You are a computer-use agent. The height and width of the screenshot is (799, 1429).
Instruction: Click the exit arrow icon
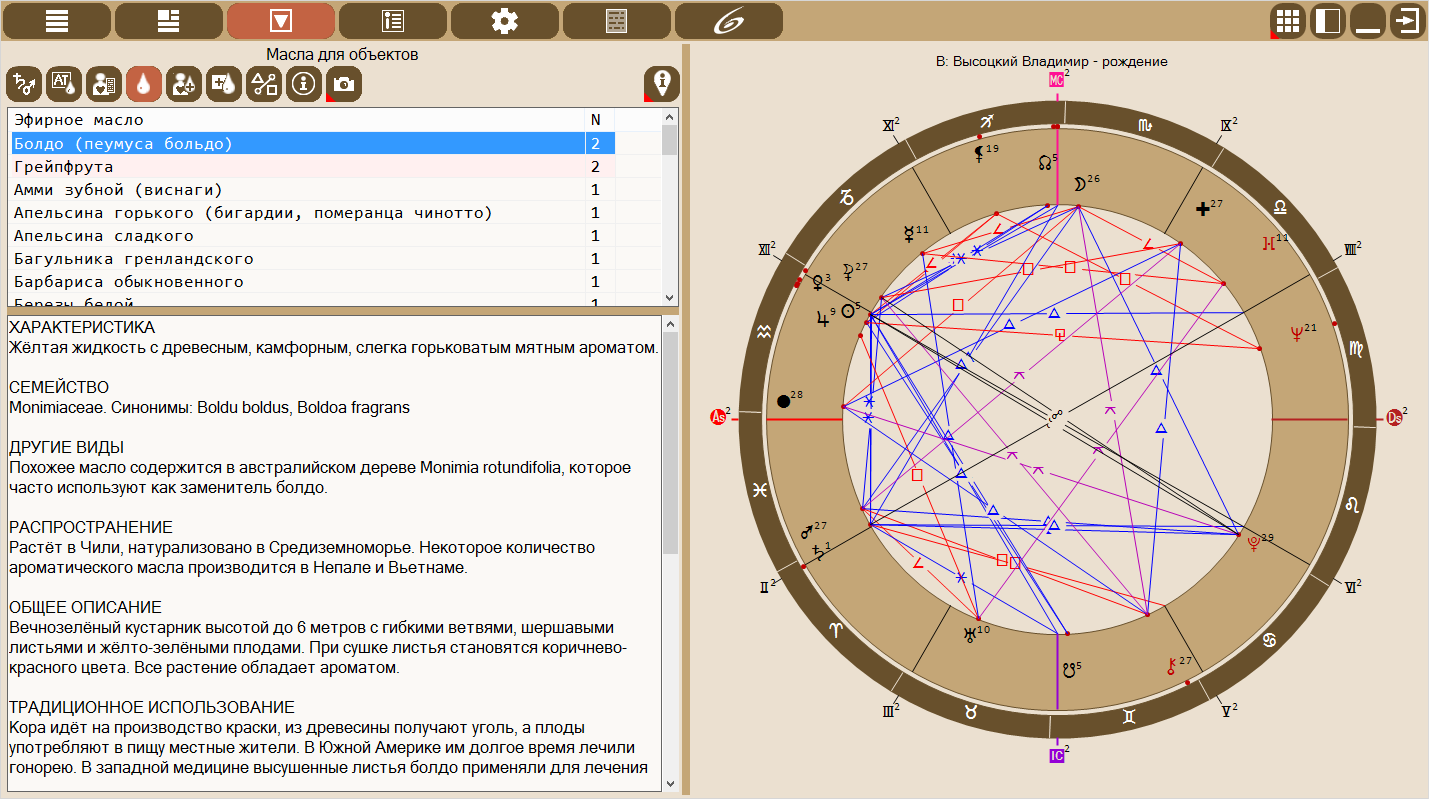click(1407, 21)
